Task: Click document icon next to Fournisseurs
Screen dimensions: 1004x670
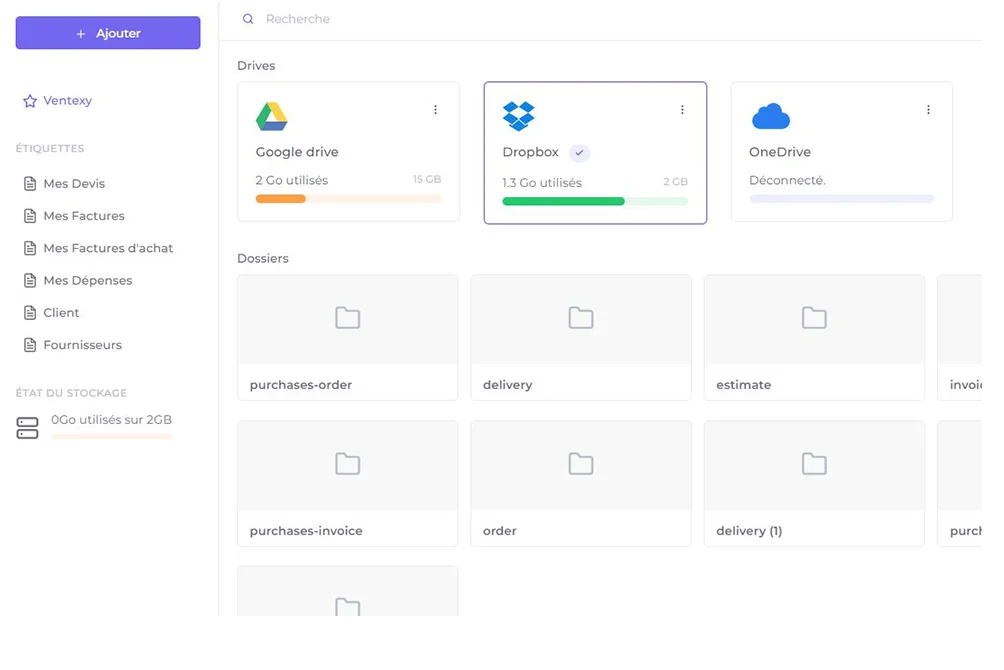Action: pyautogui.click(x=29, y=345)
